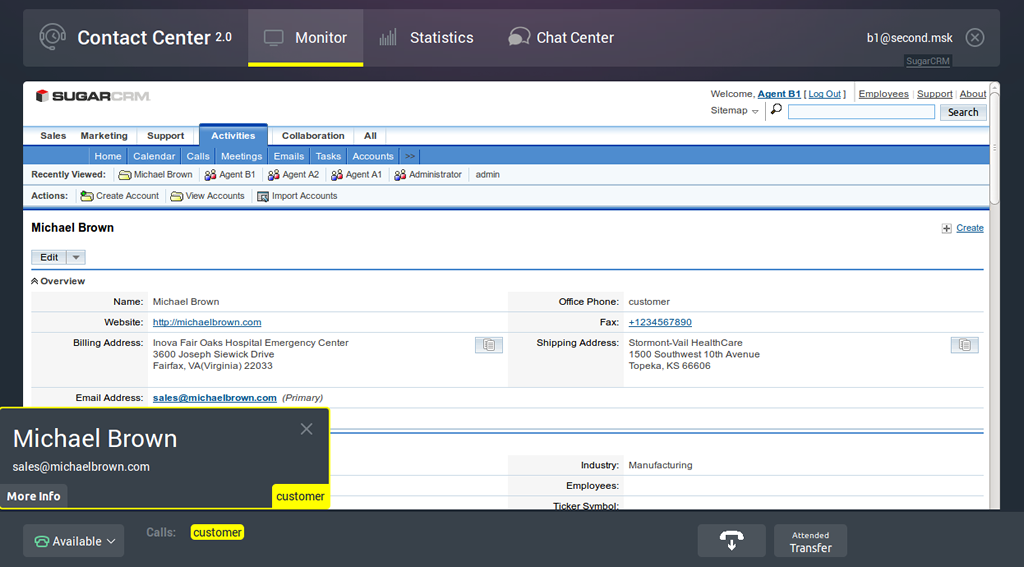Open the michaelbrown.com website link

pos(207,322)
